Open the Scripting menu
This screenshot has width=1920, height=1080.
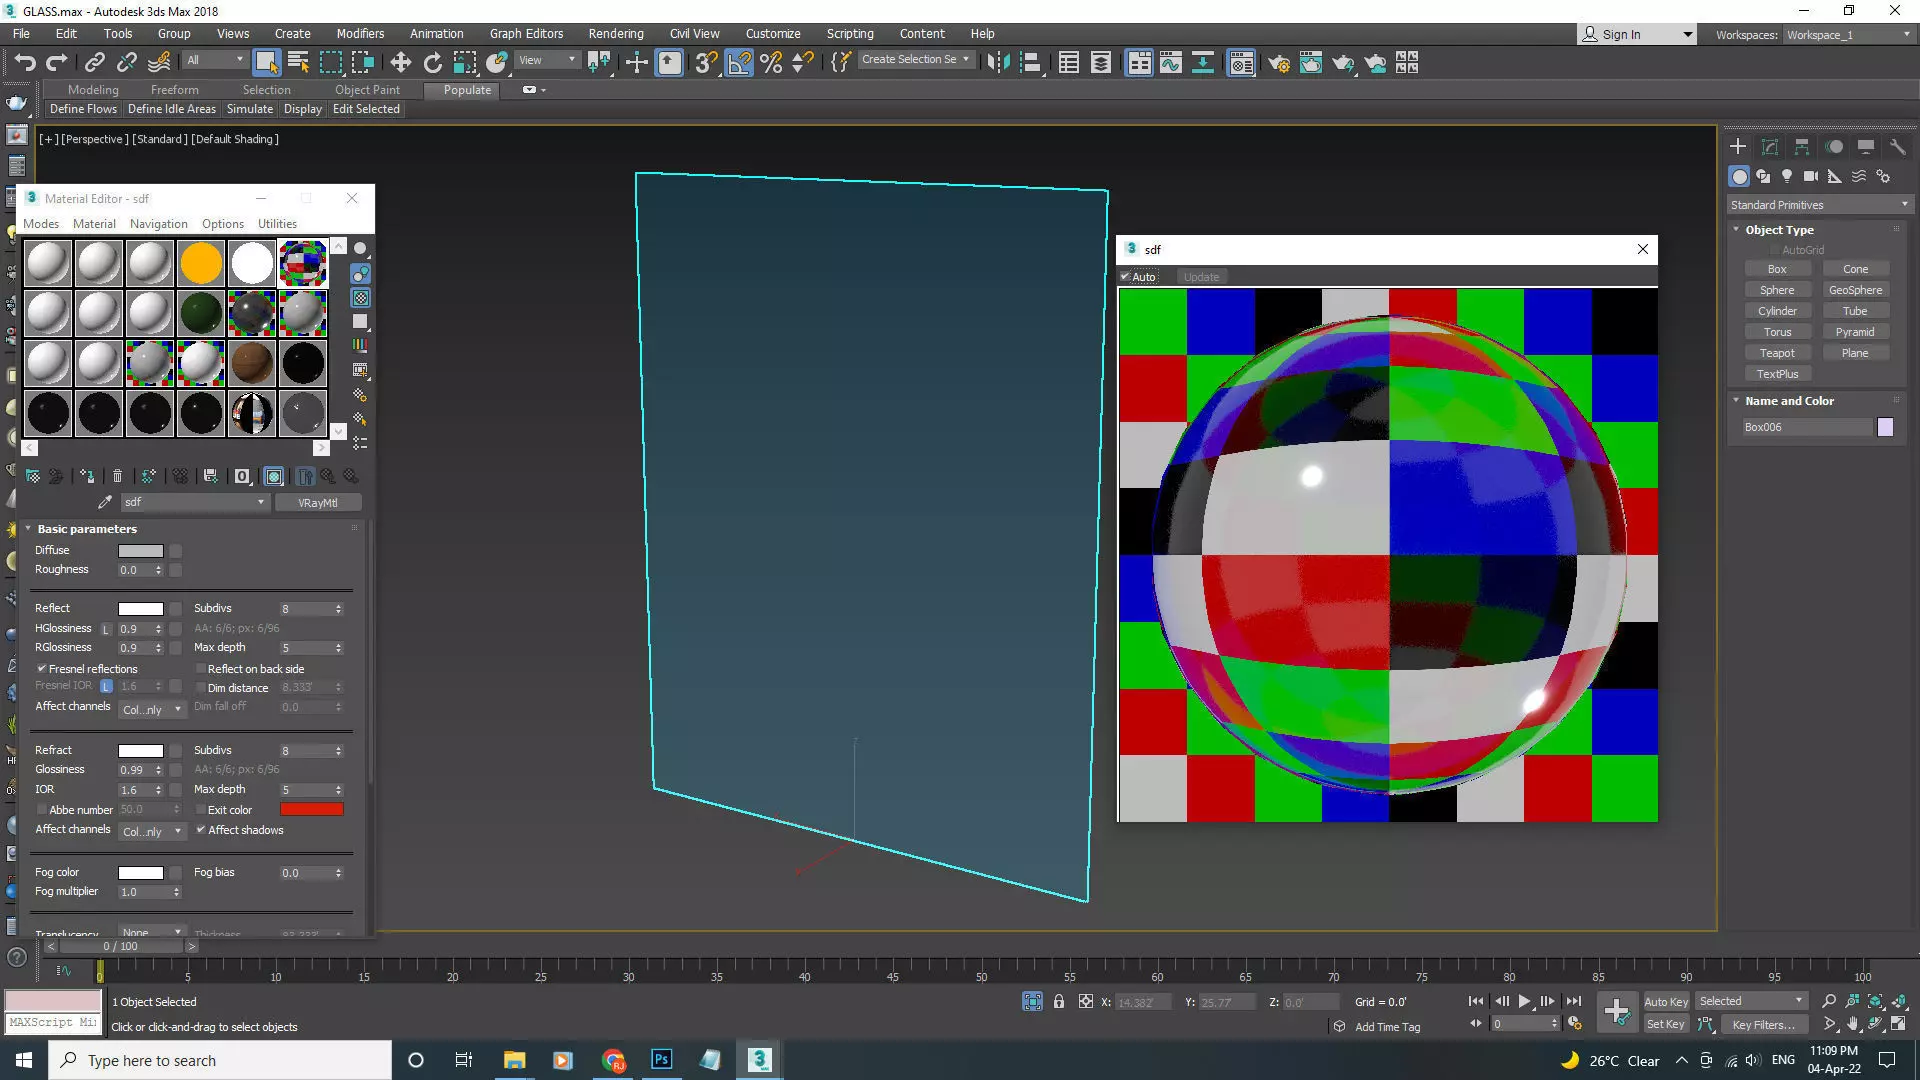click(850, 33)
